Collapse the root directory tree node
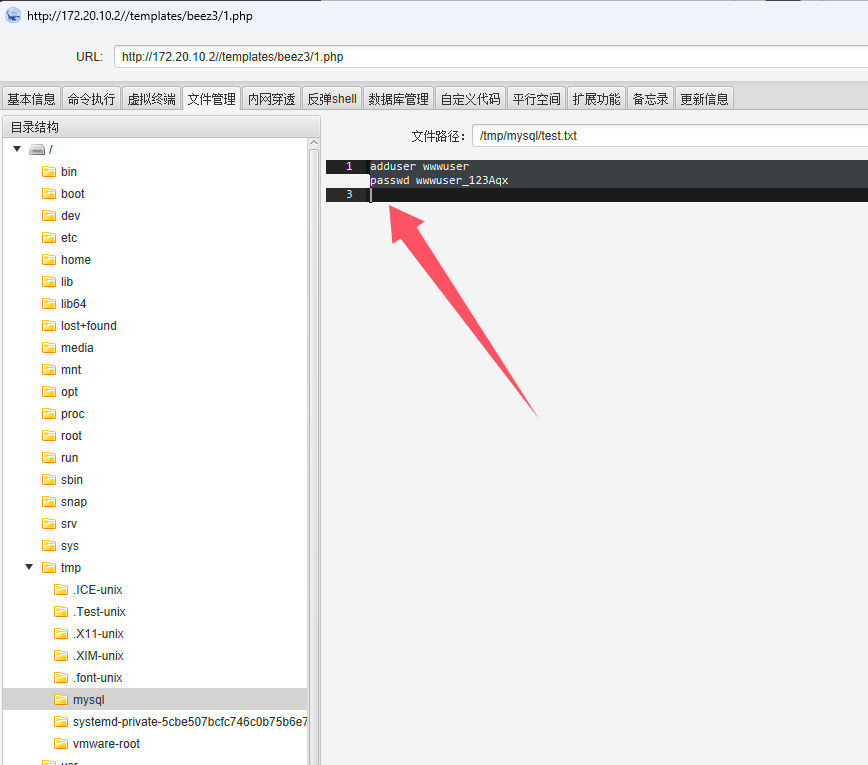This screenshot has height=765, width=868. coord(17,149)
